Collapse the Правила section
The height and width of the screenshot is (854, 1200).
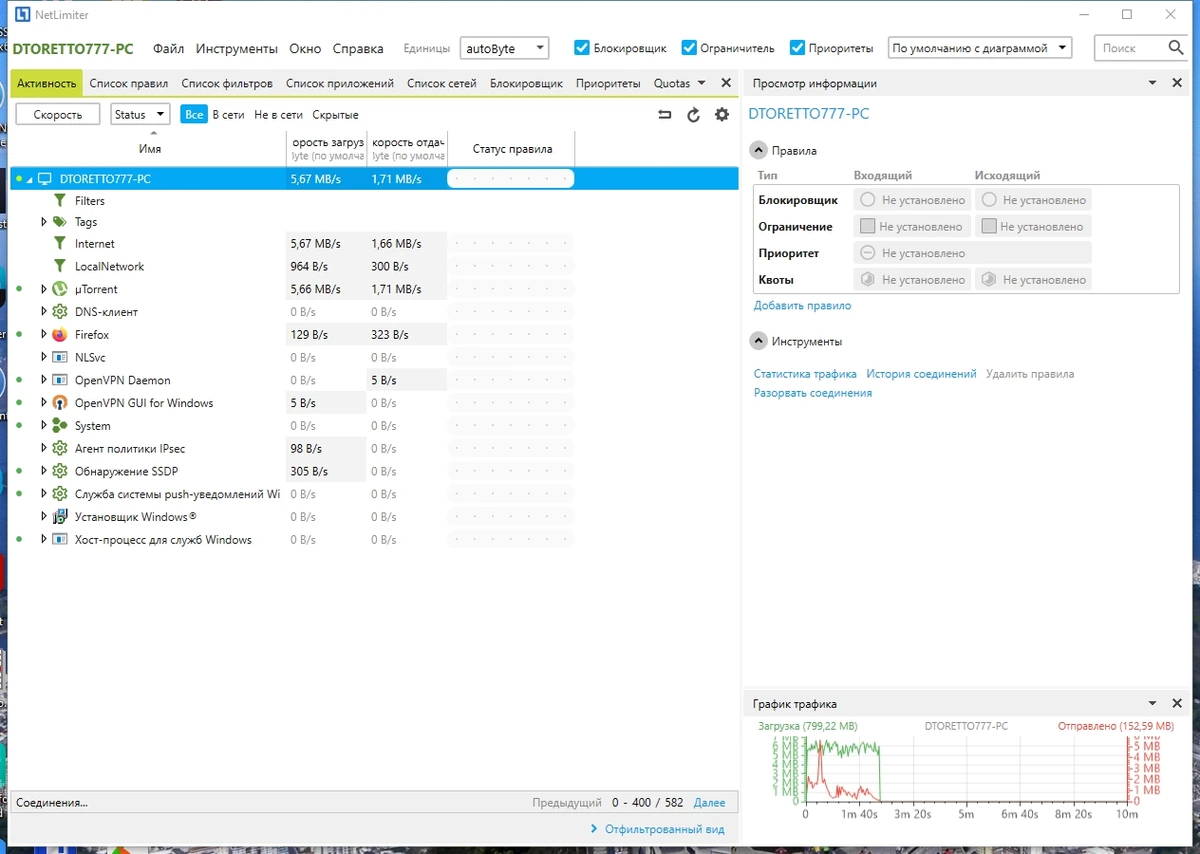(x=758, y=151)
